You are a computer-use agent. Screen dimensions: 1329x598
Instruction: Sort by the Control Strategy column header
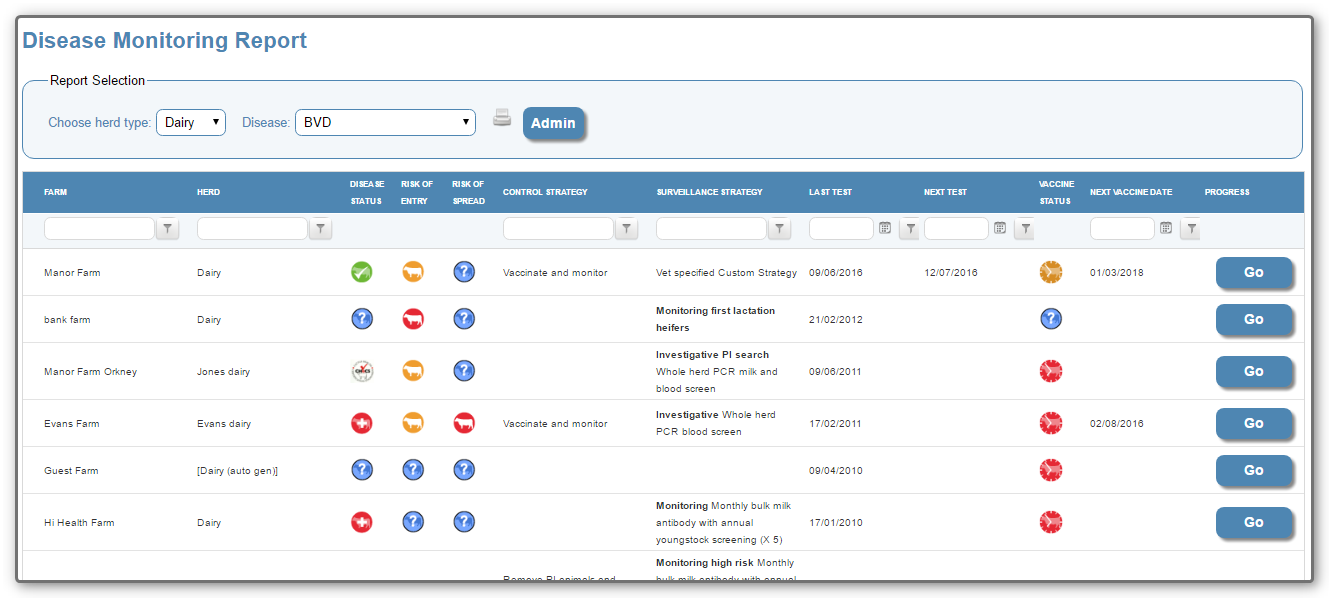545,192
